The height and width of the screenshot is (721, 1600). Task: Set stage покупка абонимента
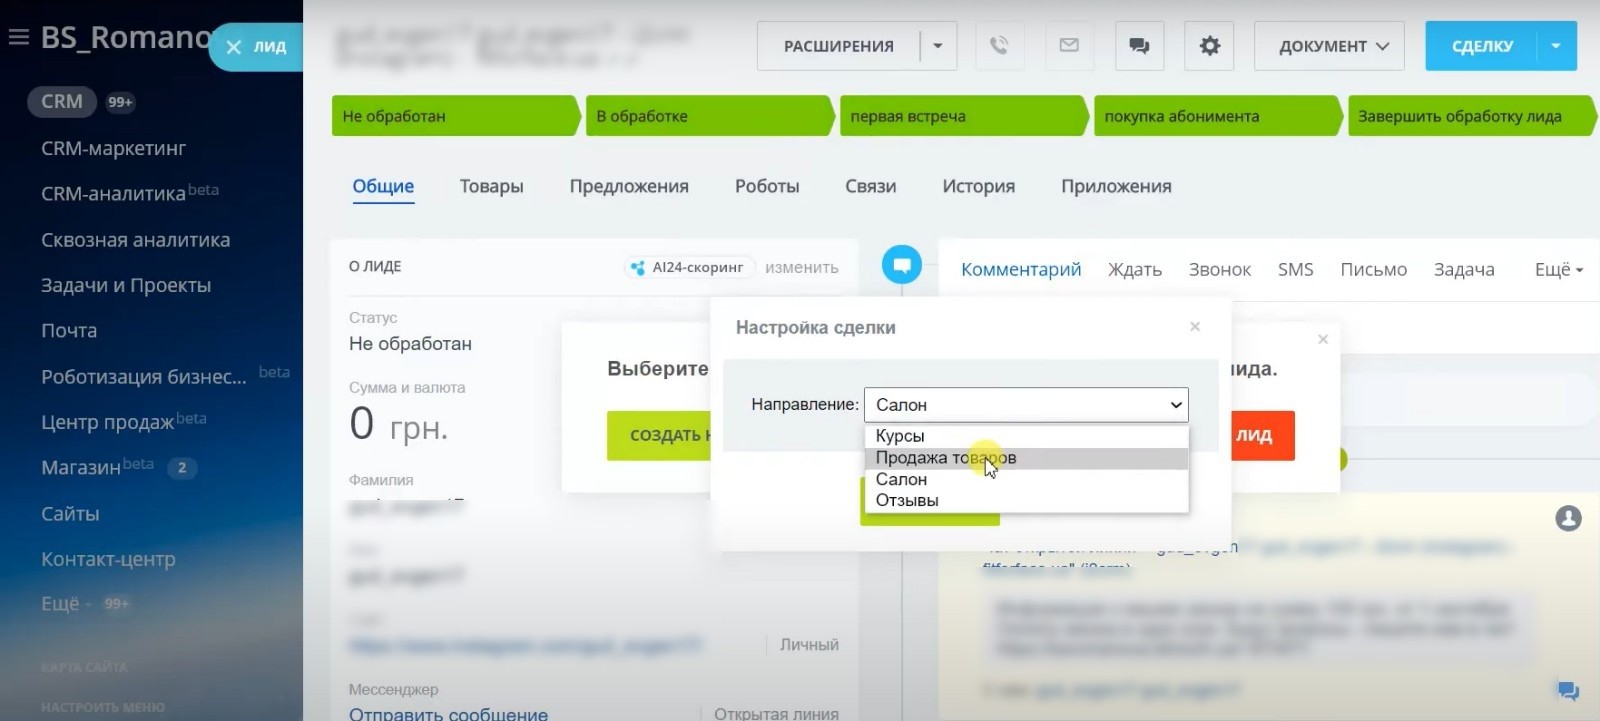tap(1217, 116)
